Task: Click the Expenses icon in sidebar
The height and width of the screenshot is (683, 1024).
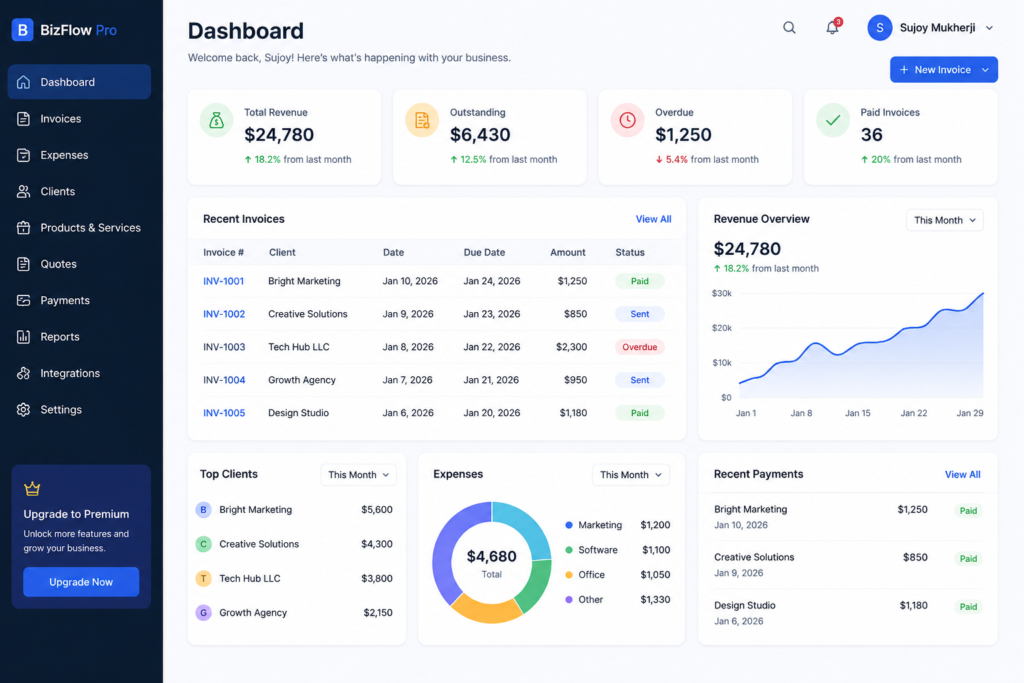Action: (24, 155)
